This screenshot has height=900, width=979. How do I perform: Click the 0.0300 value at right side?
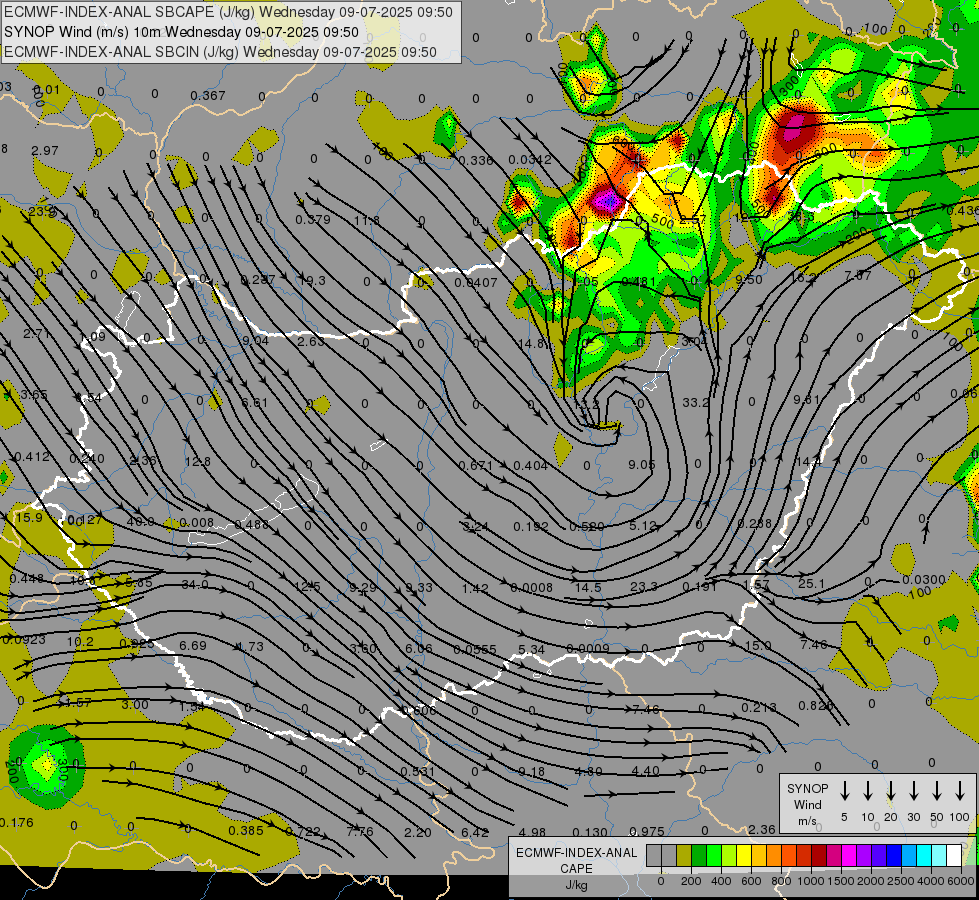tap(924, 580)
